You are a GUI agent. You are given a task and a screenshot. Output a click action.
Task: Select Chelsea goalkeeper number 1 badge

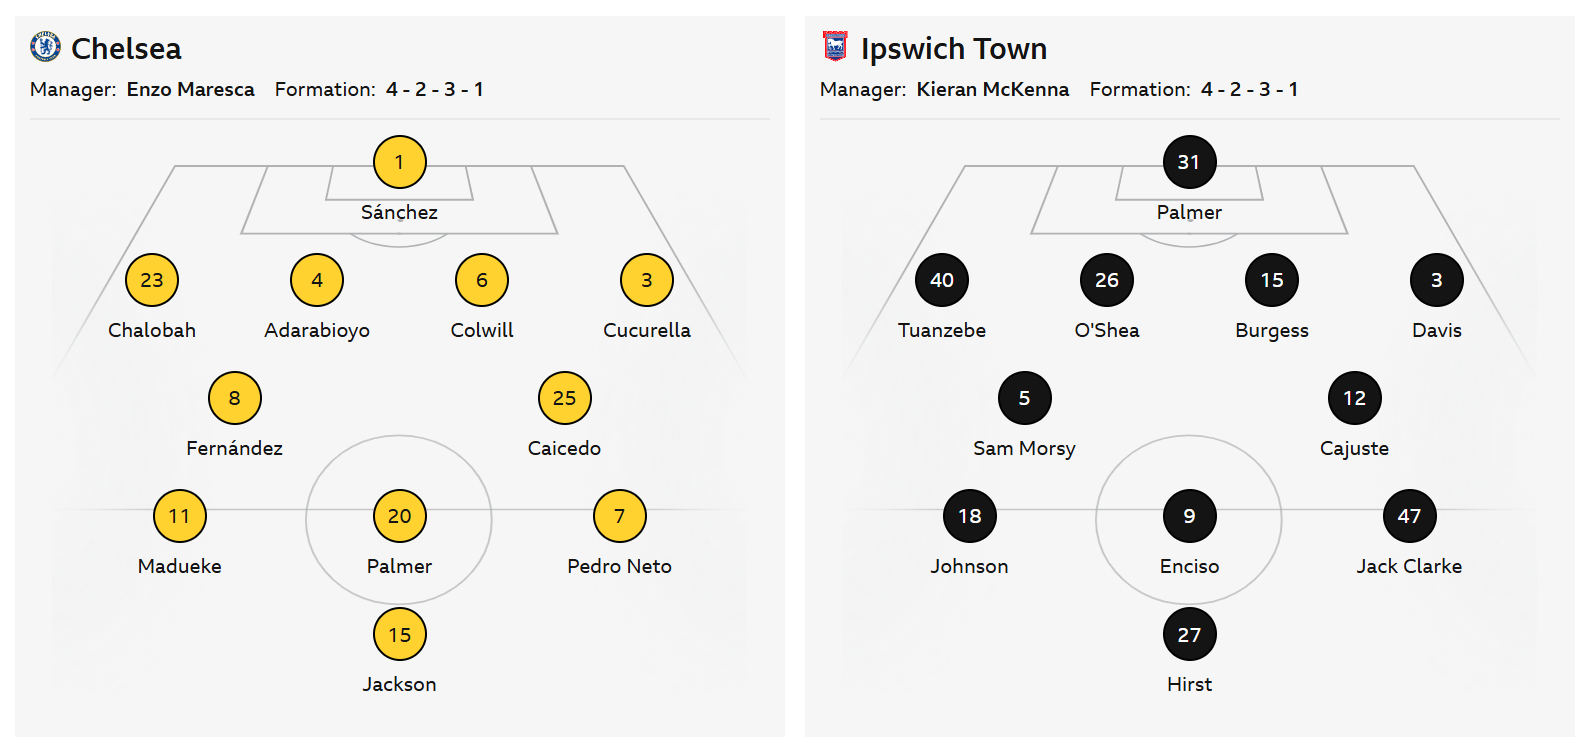pos(400,162)
